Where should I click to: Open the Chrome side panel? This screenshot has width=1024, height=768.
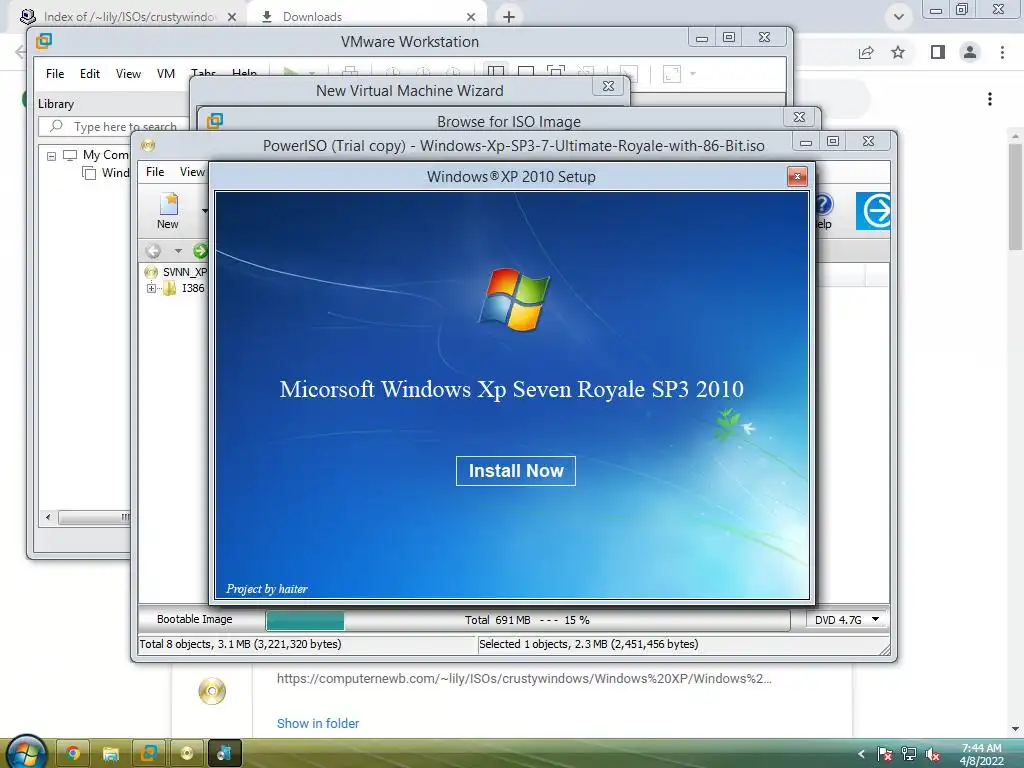pyautogui.click(x=938, y=52)
